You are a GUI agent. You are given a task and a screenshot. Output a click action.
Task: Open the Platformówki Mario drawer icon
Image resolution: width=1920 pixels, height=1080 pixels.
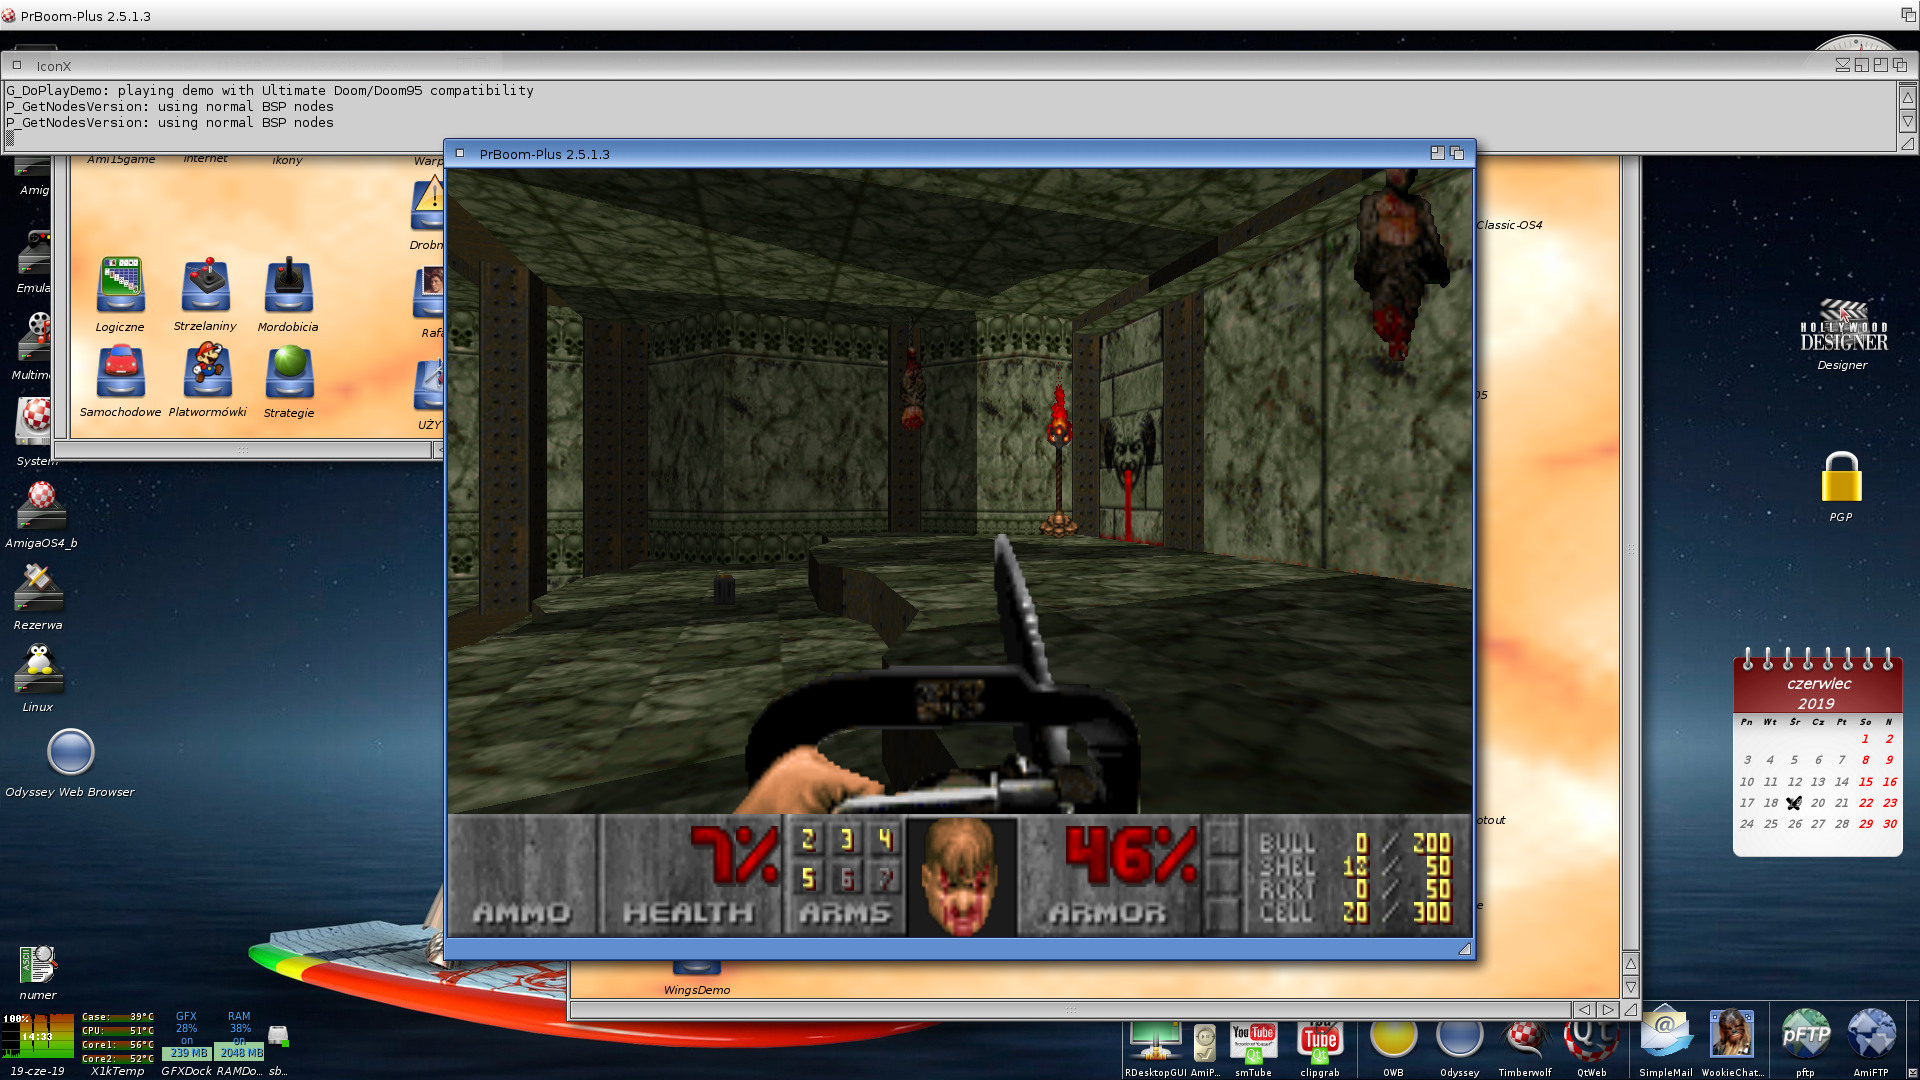click(208, 371)
